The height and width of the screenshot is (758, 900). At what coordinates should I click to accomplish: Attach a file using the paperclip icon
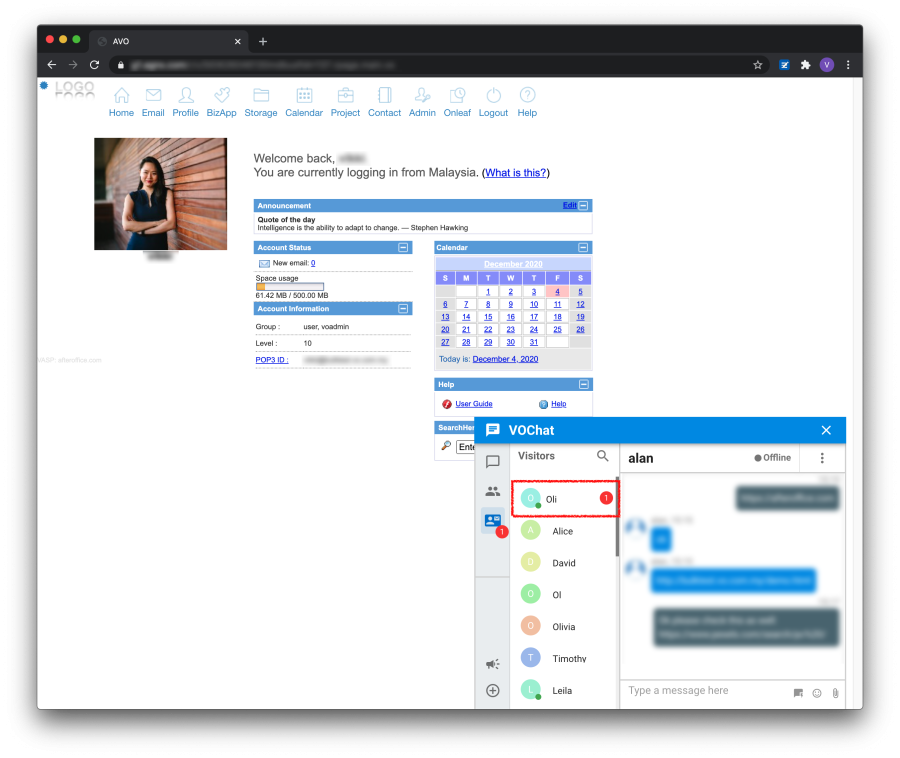click(x=836, y=693)
